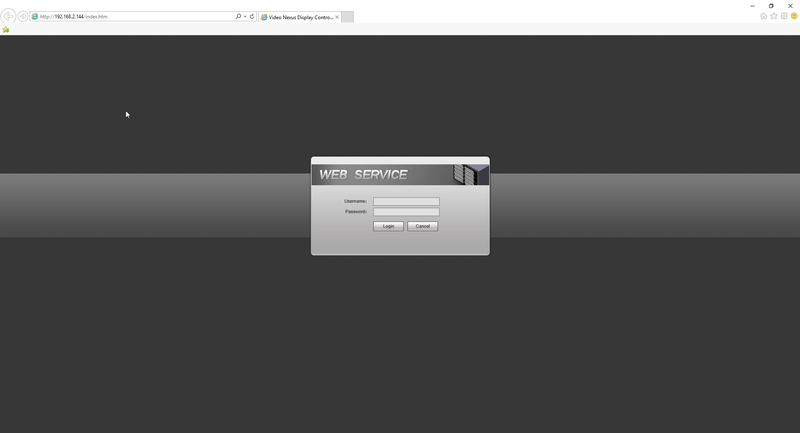Screen dimensions: 800x433
Task: Click the page icon in address bar
Action: click(x=35, y=16)
